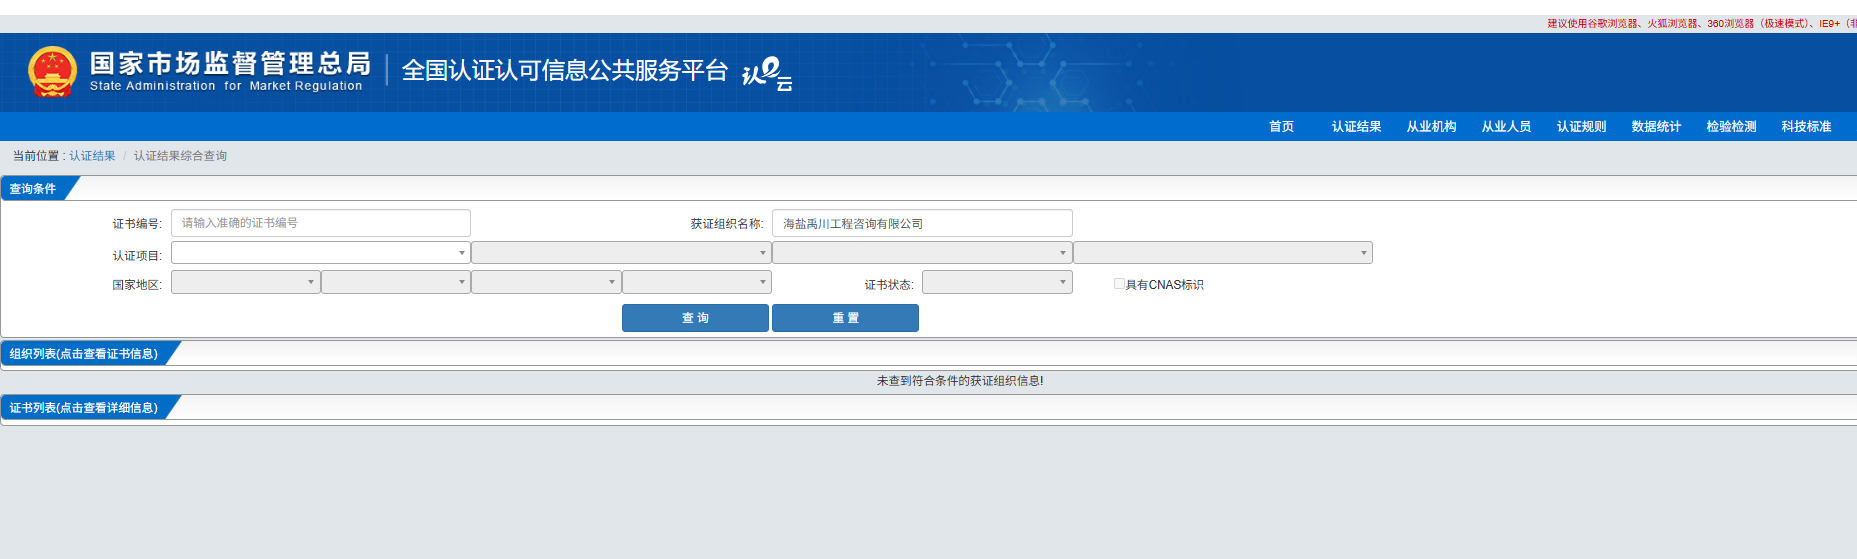Open the second 国家地区 dropdown
Image resolution: width=1857 pixels, height=559 pixels.
(396, 282)
